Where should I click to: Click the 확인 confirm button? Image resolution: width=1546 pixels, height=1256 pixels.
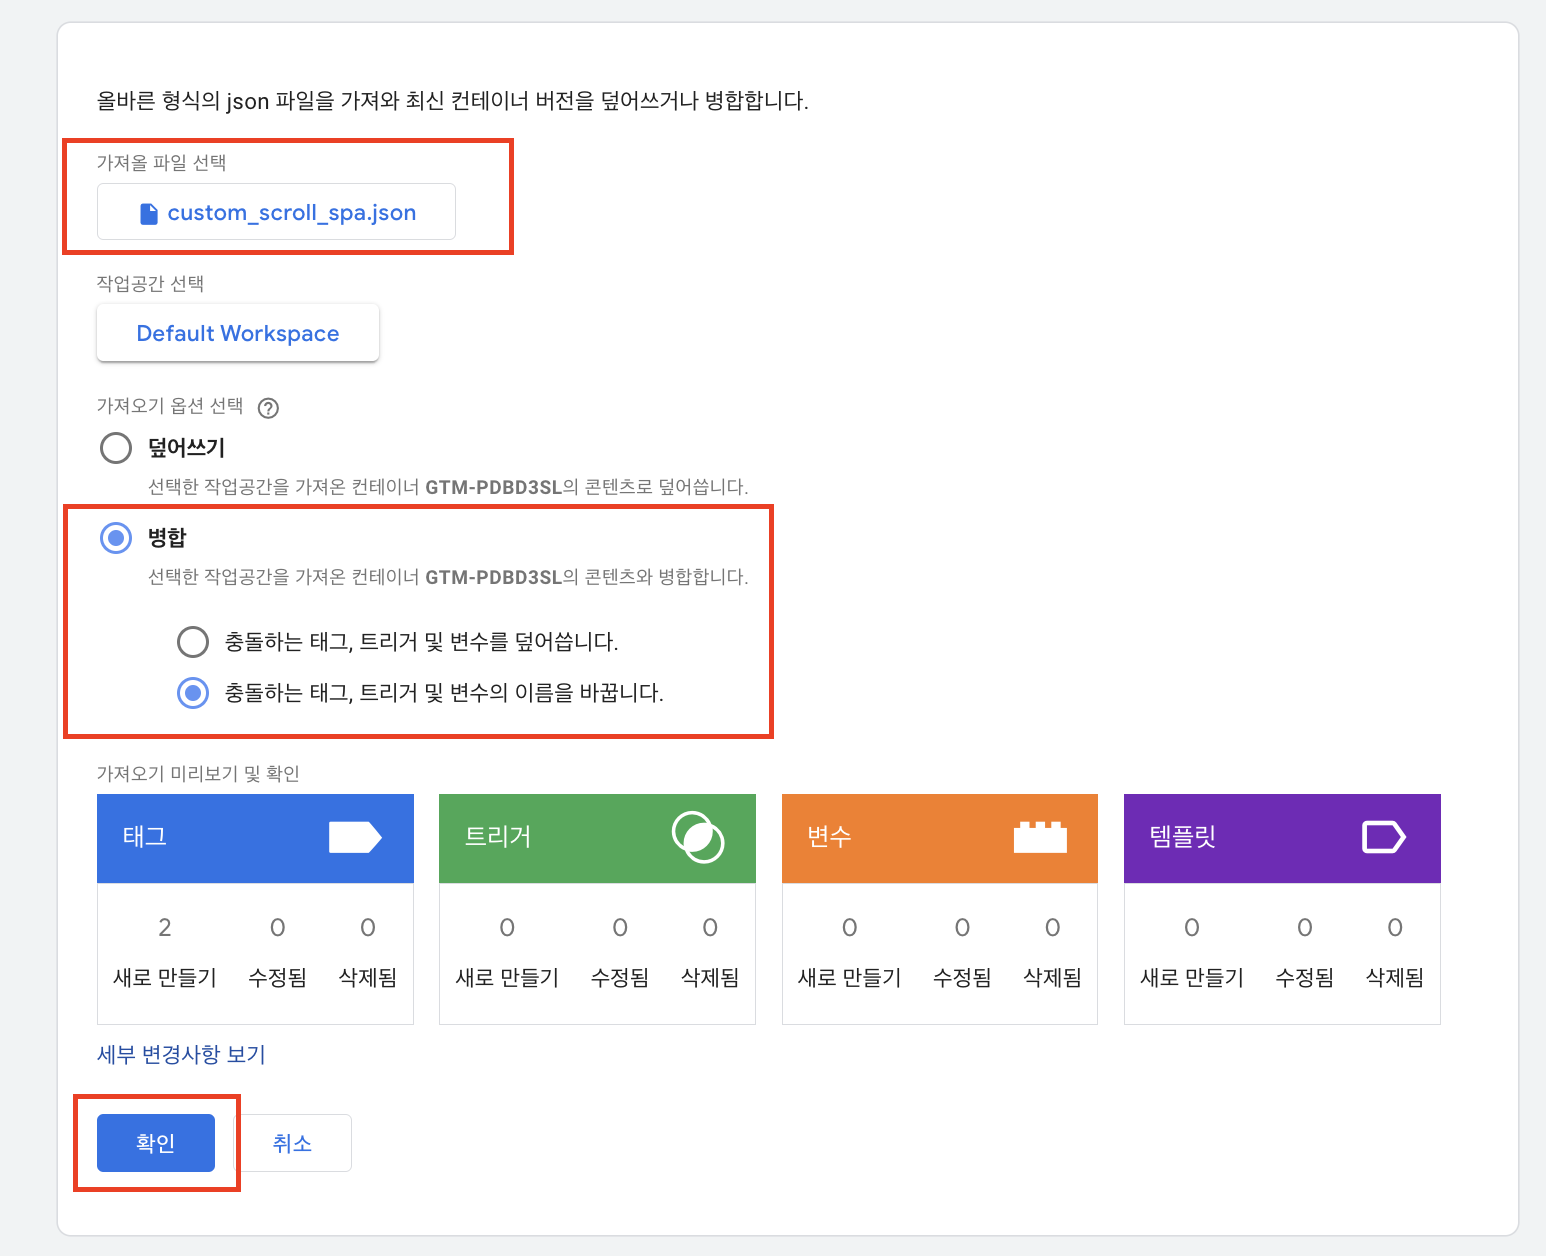[x=156, y=1143]
